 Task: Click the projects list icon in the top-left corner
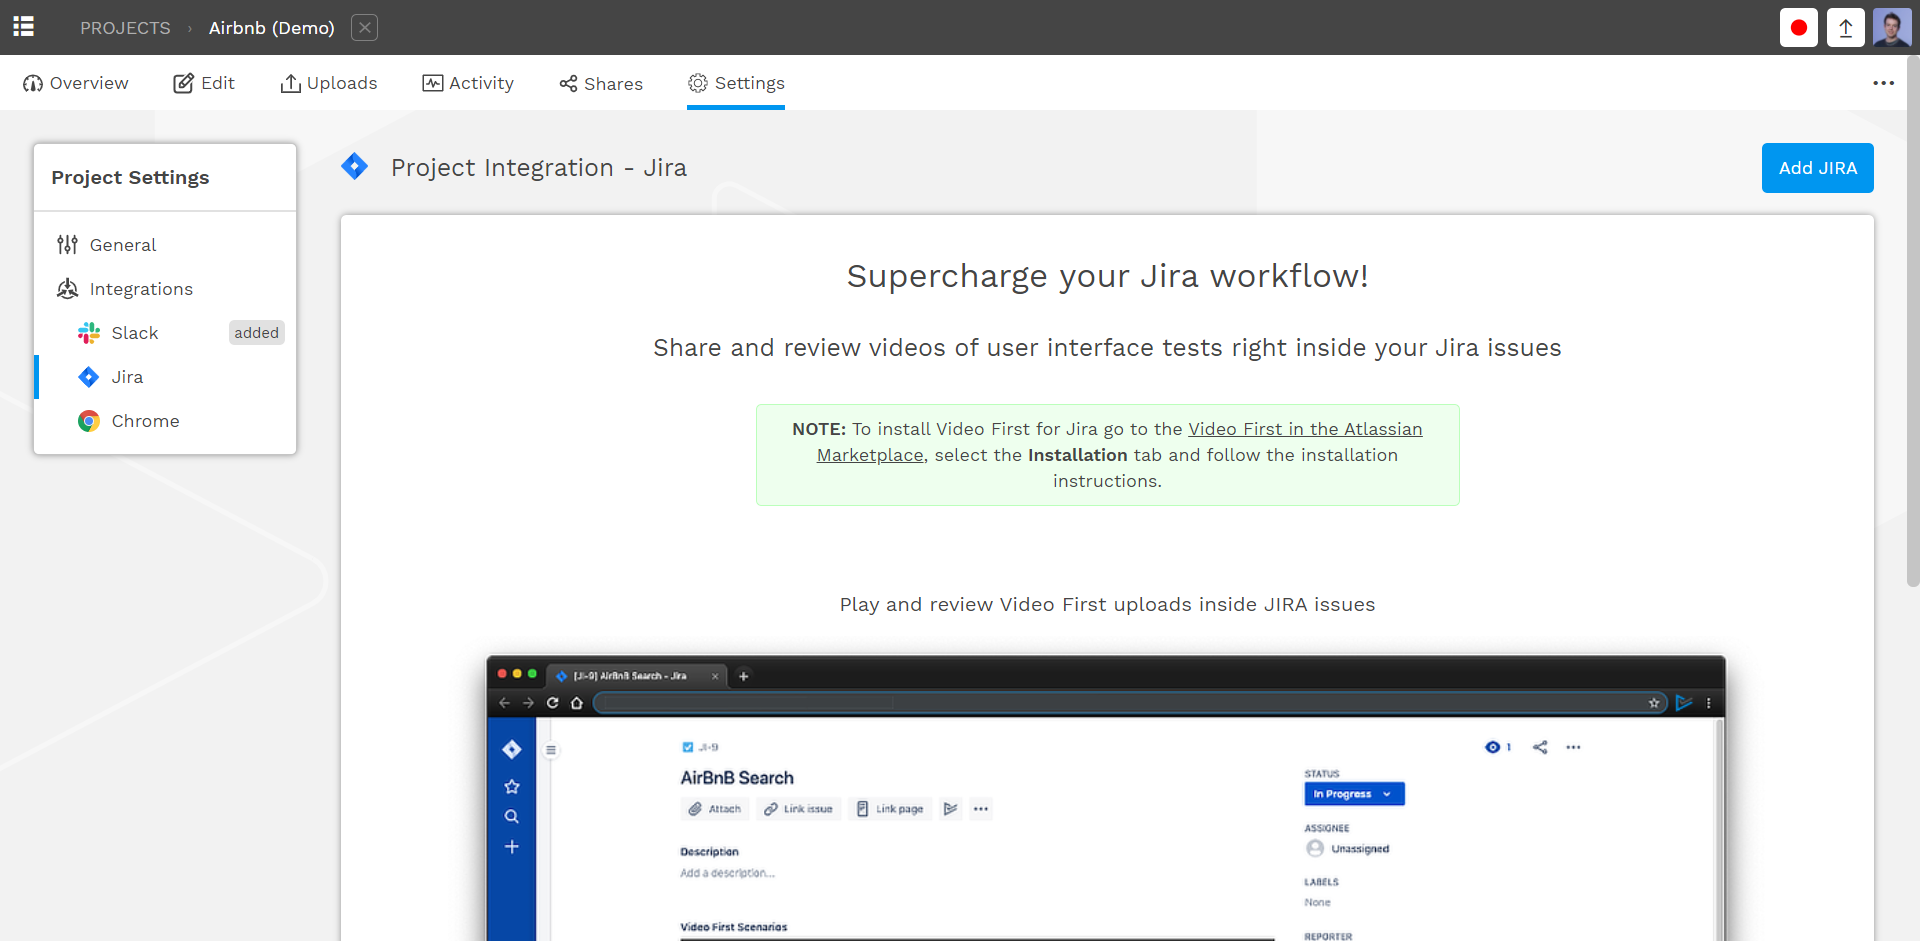(23, 27)
